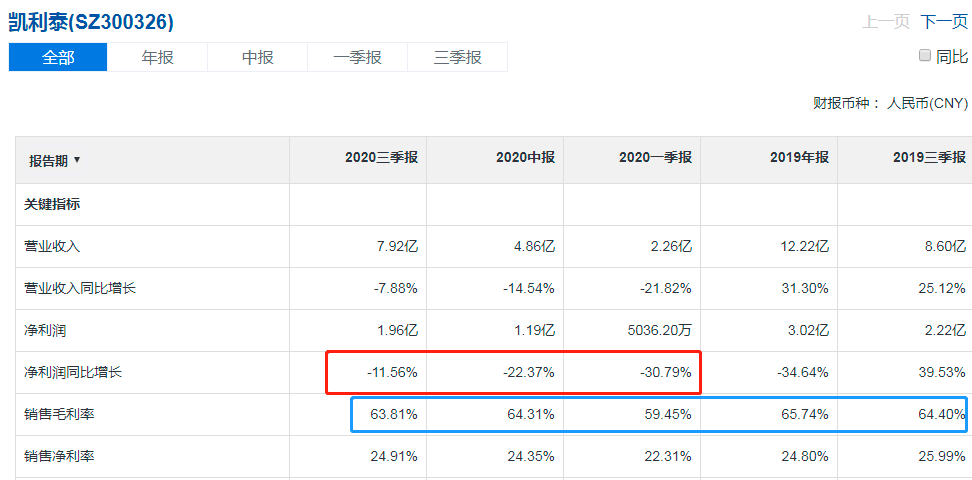Click the 销售净利率 row label
Viewport: 972px width, 480px height.
point(59,457)
